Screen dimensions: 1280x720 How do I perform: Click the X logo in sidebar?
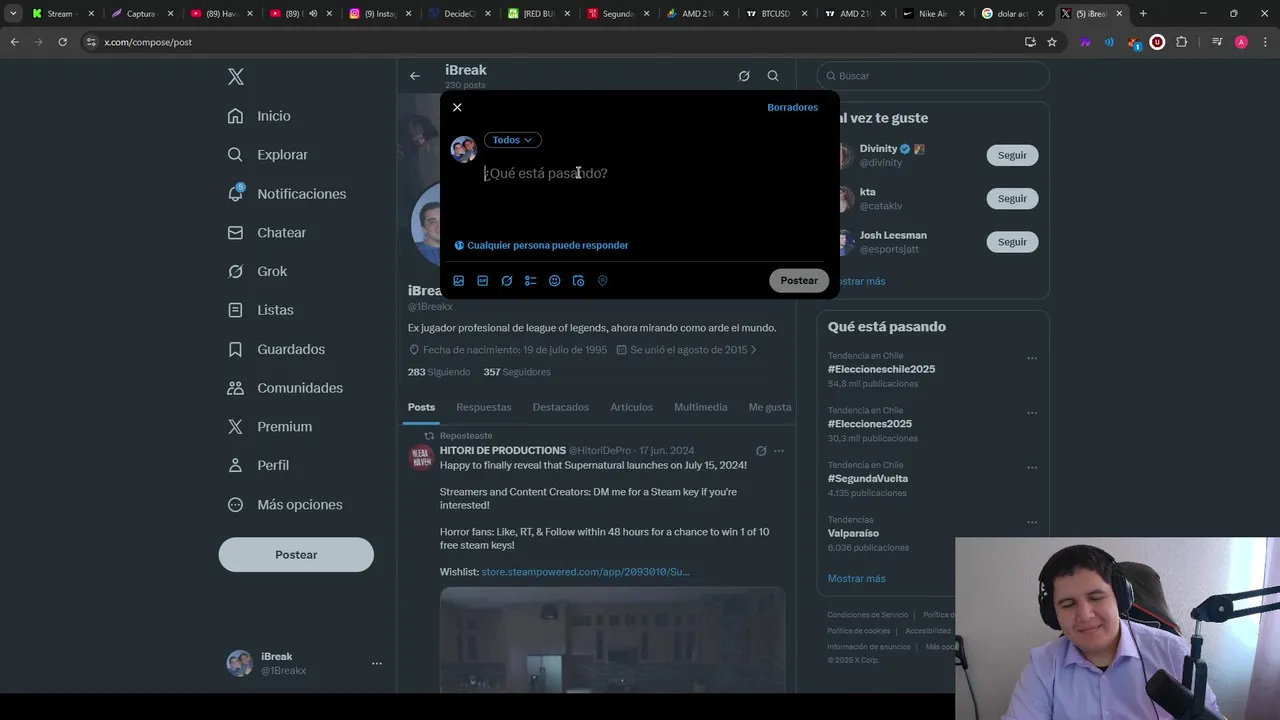pos(236,77)
